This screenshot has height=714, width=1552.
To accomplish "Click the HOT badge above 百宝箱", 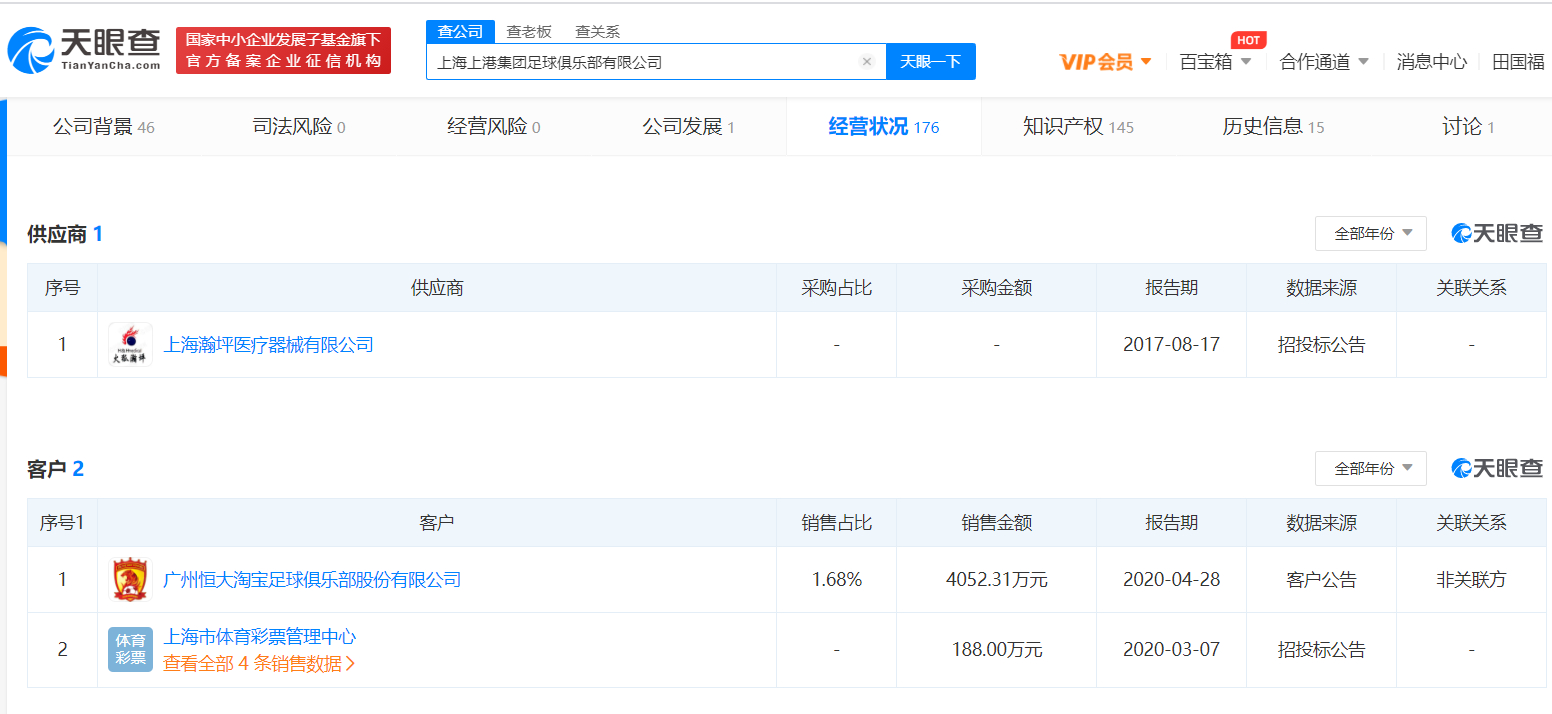I will coord(1248,40).
